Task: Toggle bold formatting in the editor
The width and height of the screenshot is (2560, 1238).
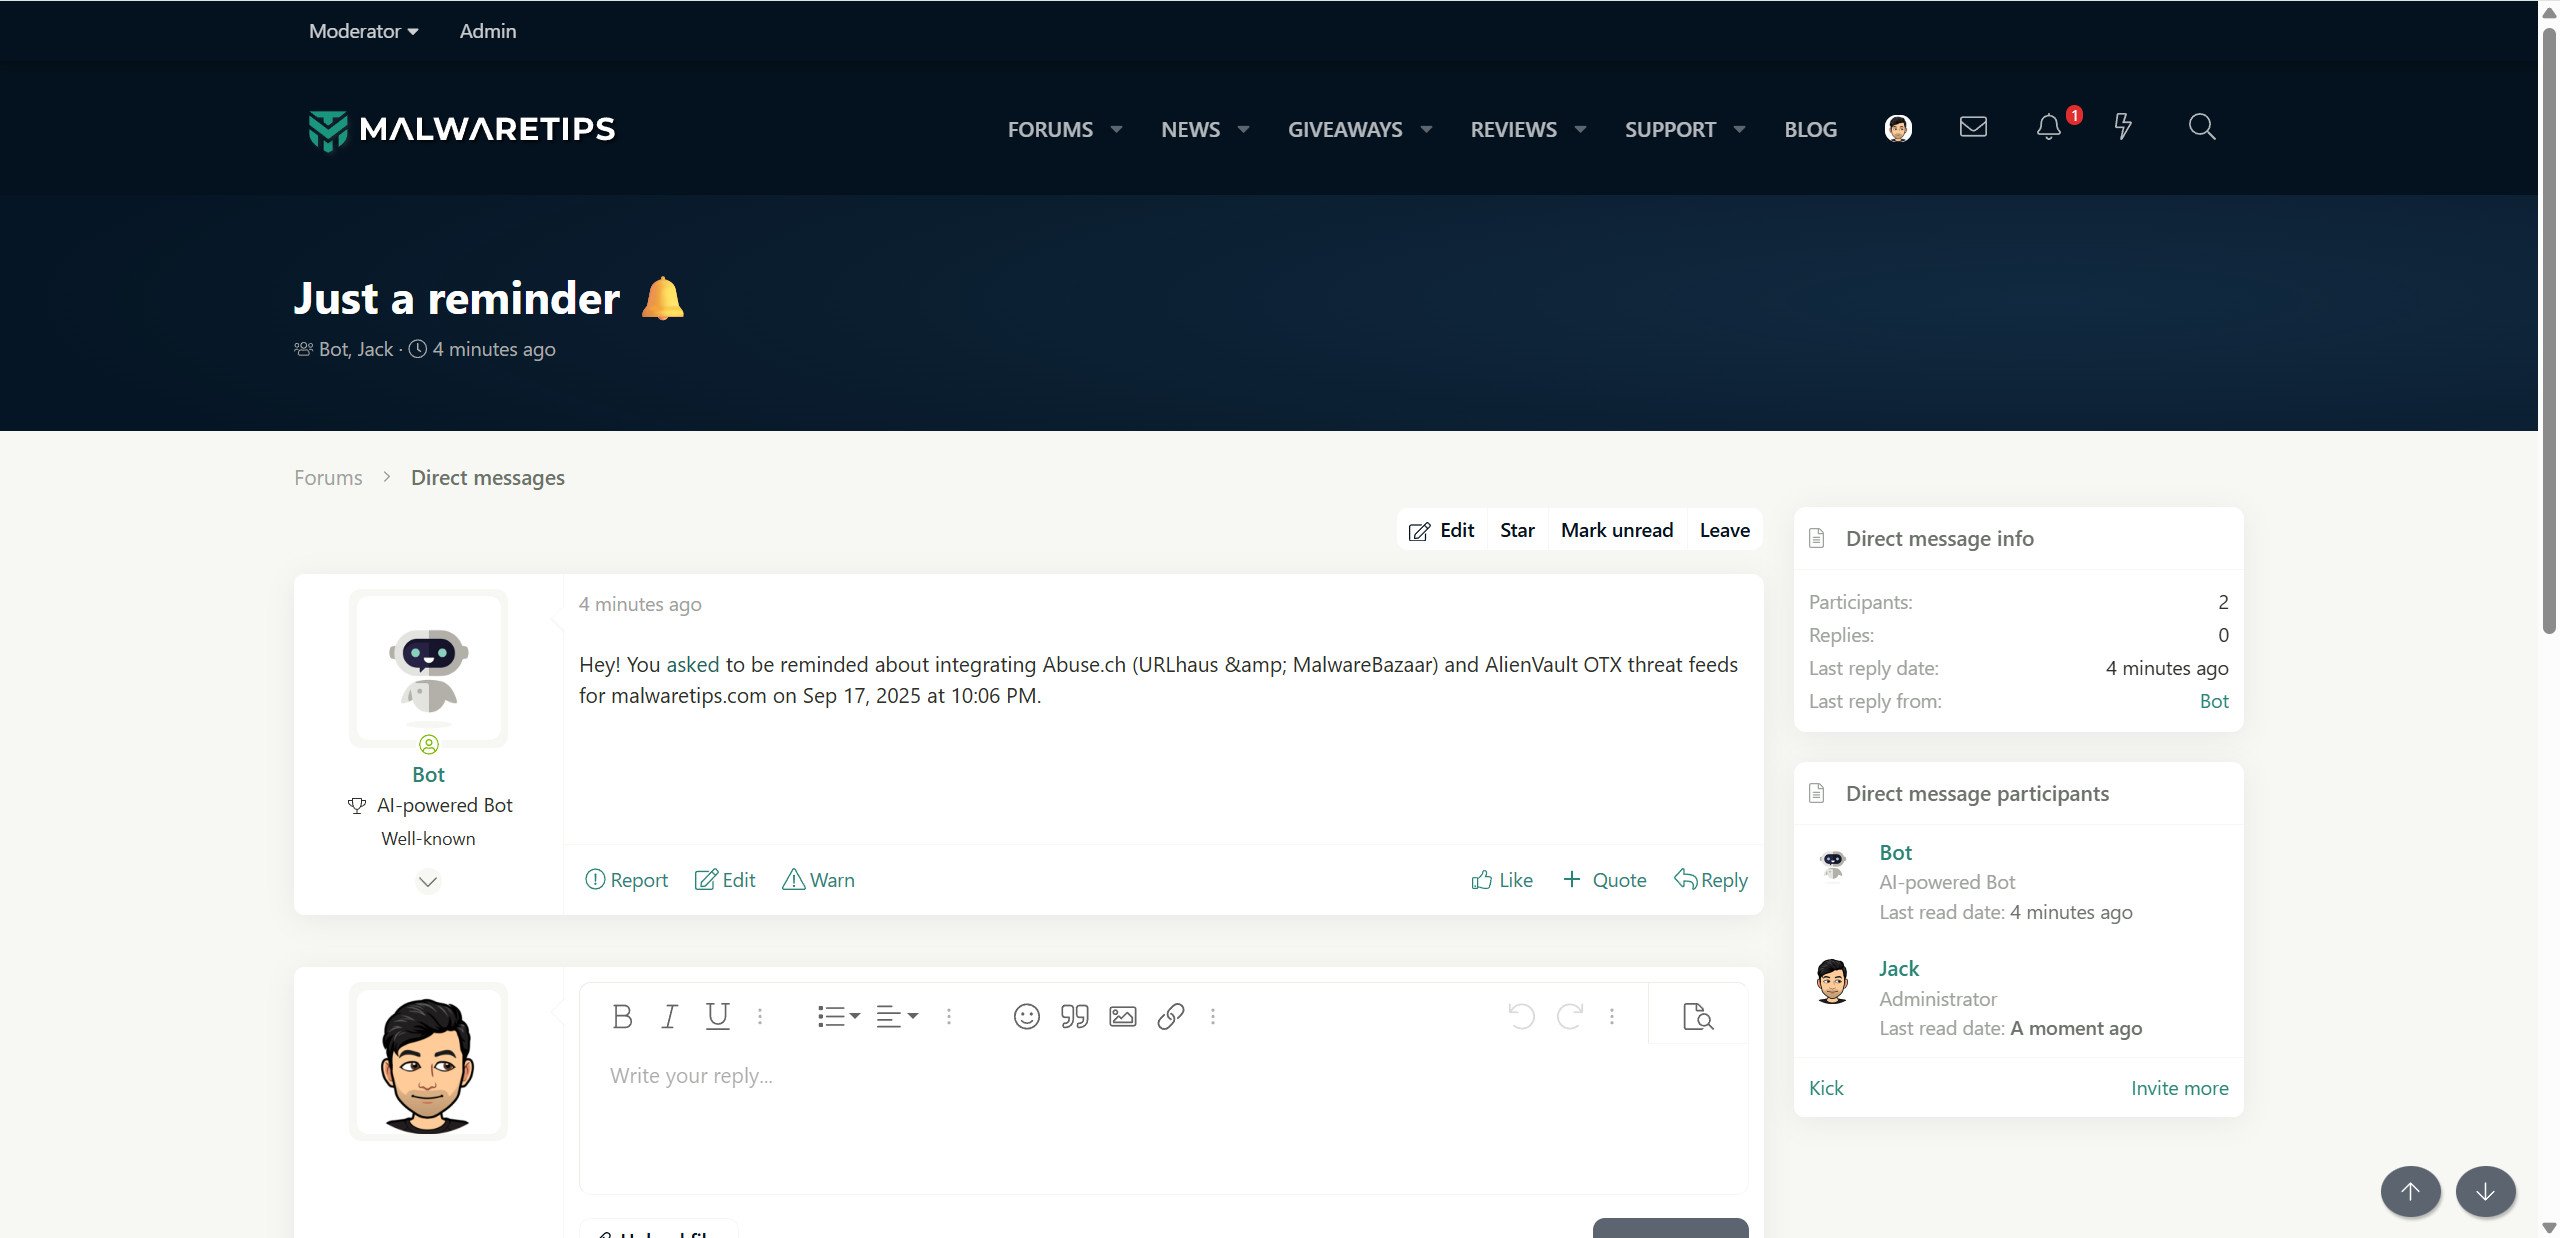Action: pos(622,1016)
